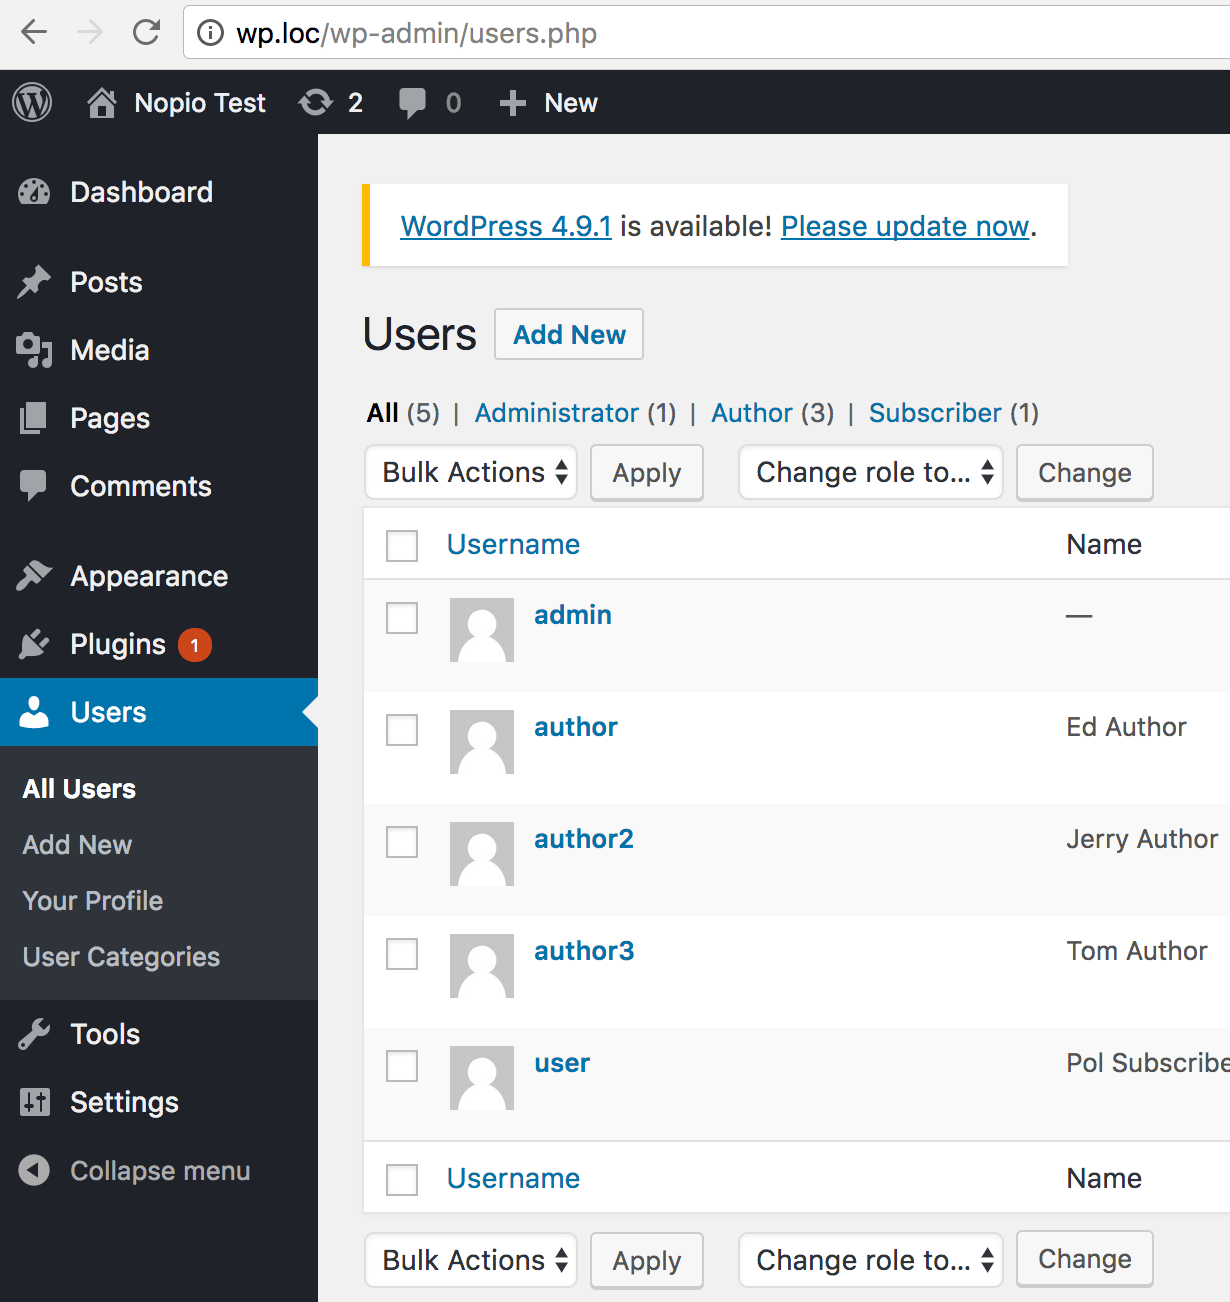Open Settings via the wrench-panel icon
Viewport: 1230px width, 1302px height.
(x=34, y=1102)
